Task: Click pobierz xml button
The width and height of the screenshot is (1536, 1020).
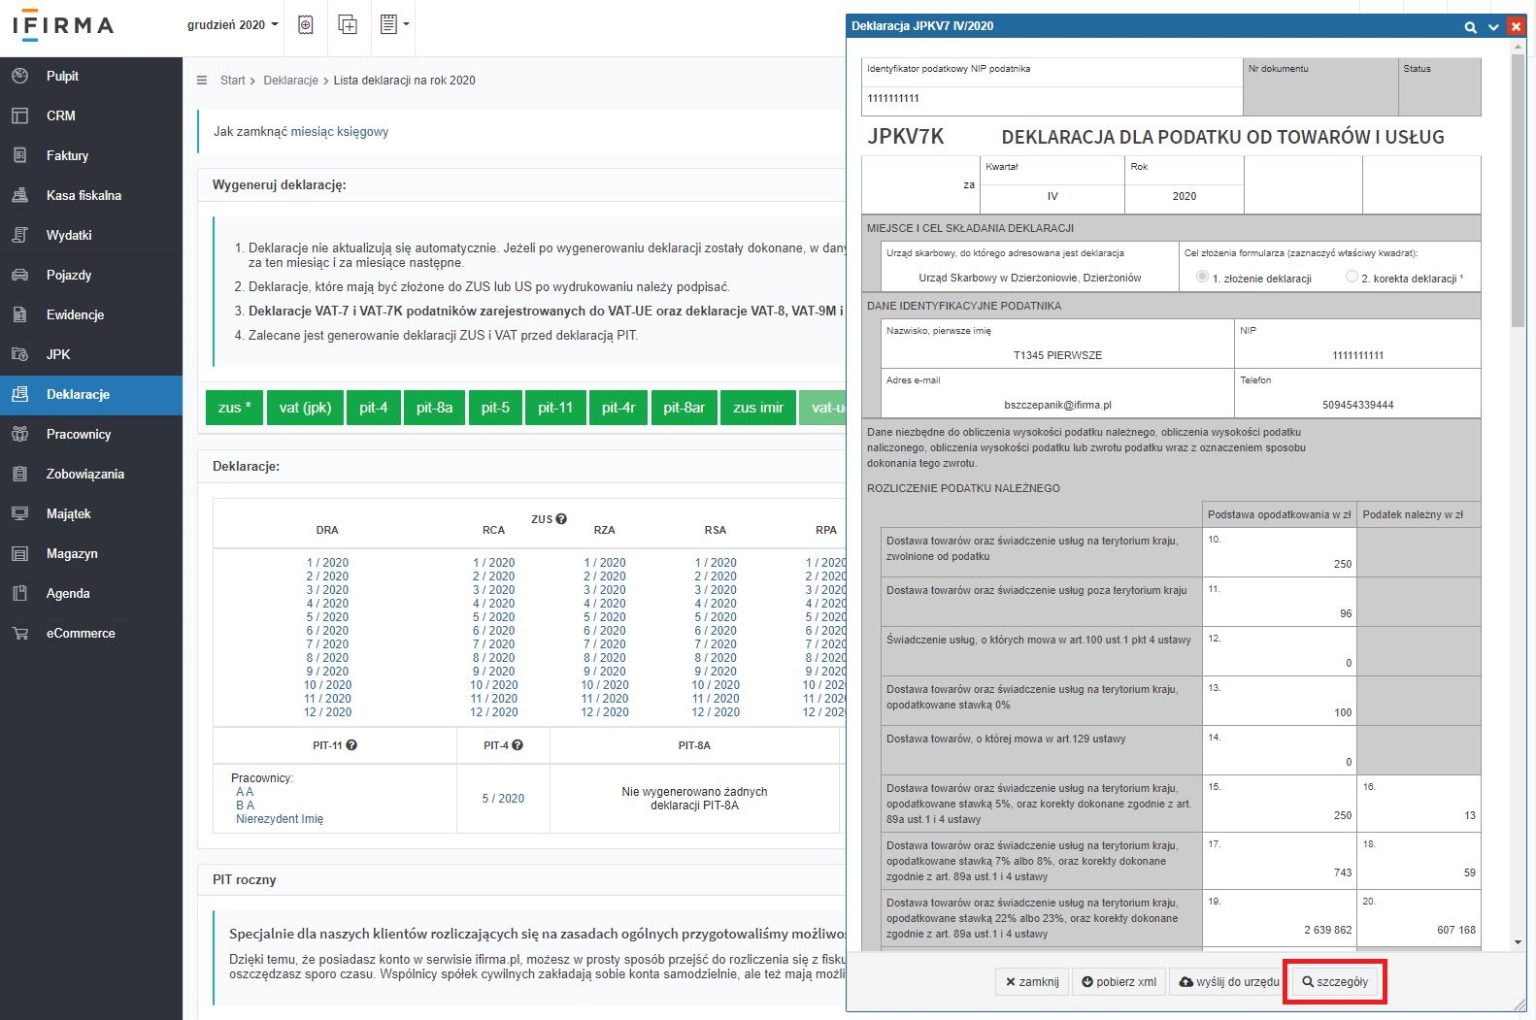Action: [1119, 982]
